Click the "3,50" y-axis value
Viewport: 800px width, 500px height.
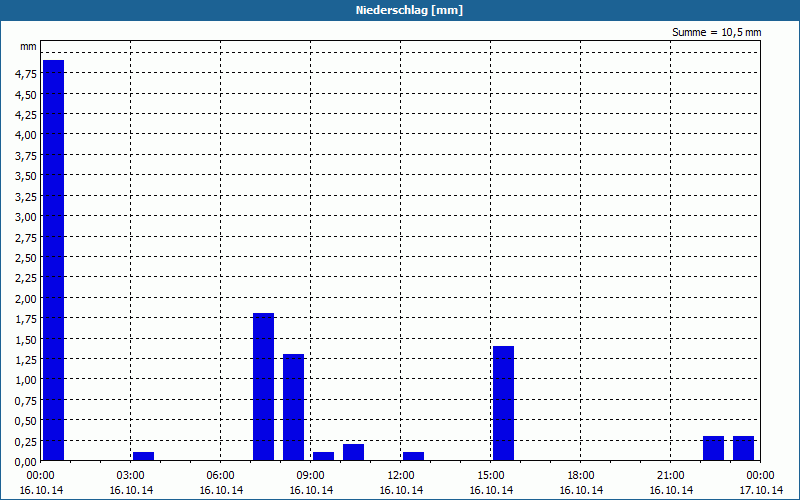[x=26, y=176]
